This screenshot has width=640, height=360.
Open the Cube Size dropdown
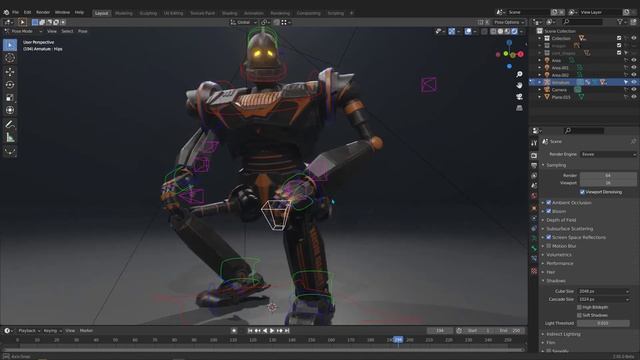pos(603,291)
